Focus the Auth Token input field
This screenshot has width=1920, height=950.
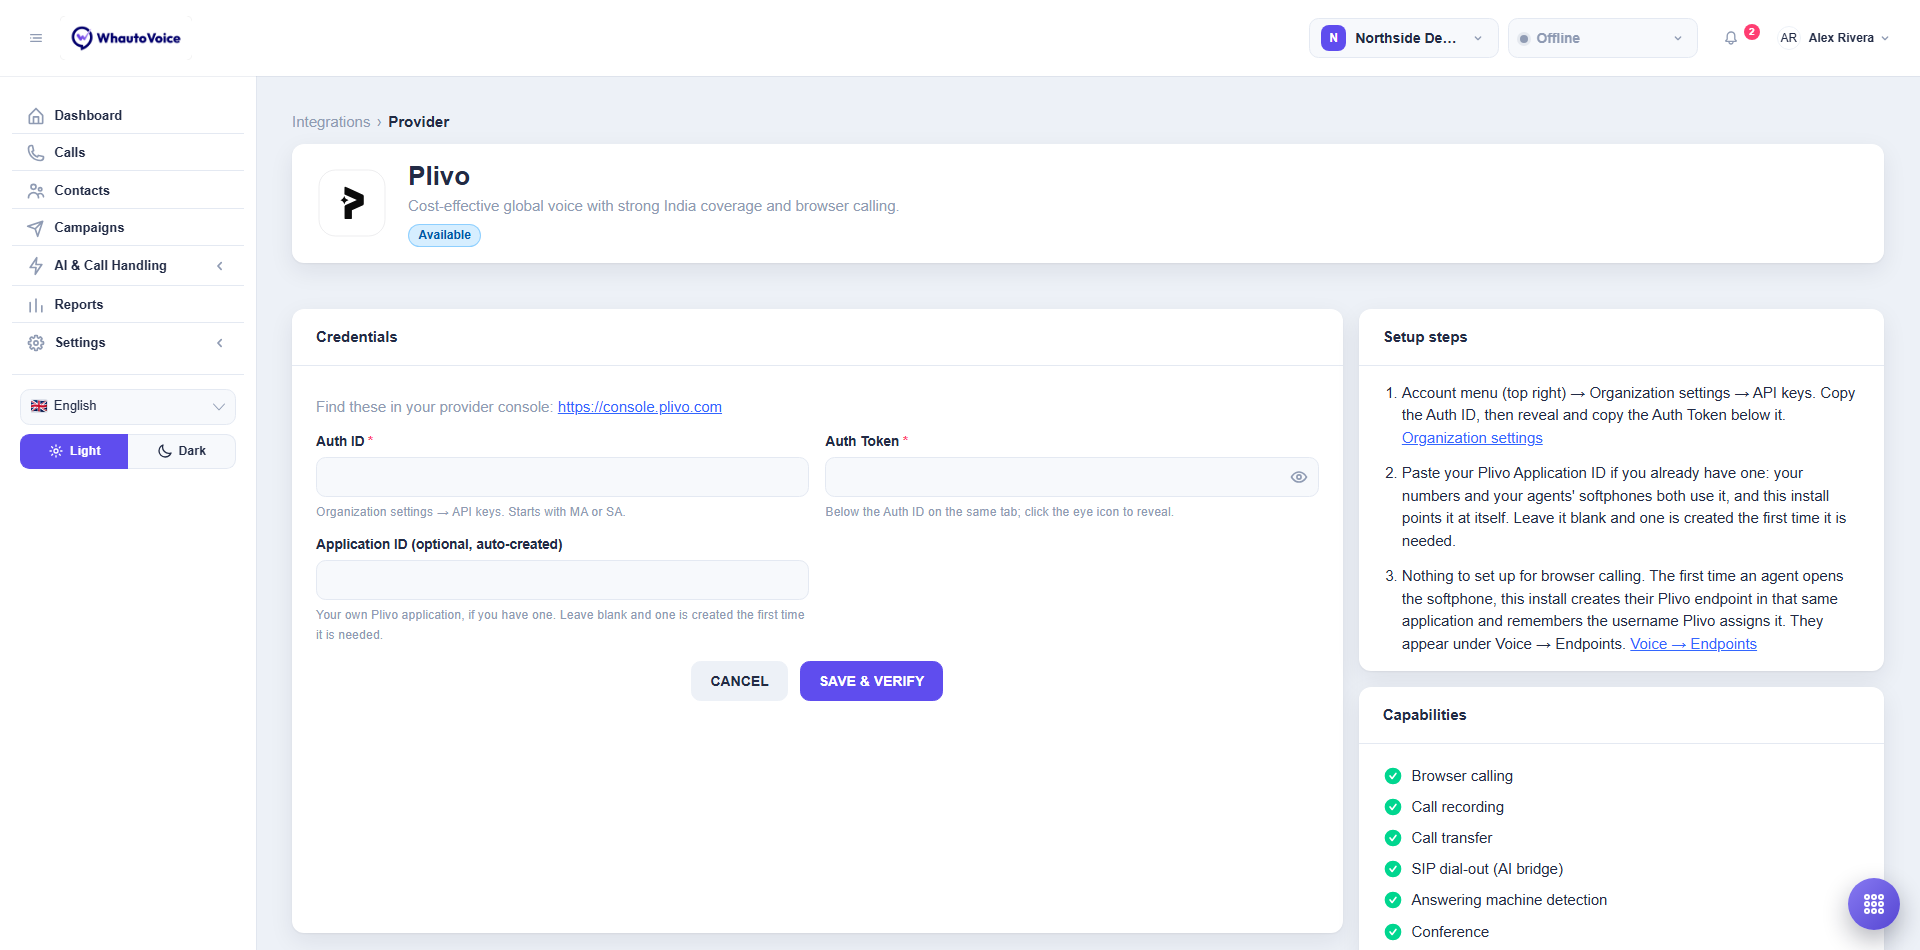(1071, 477)
